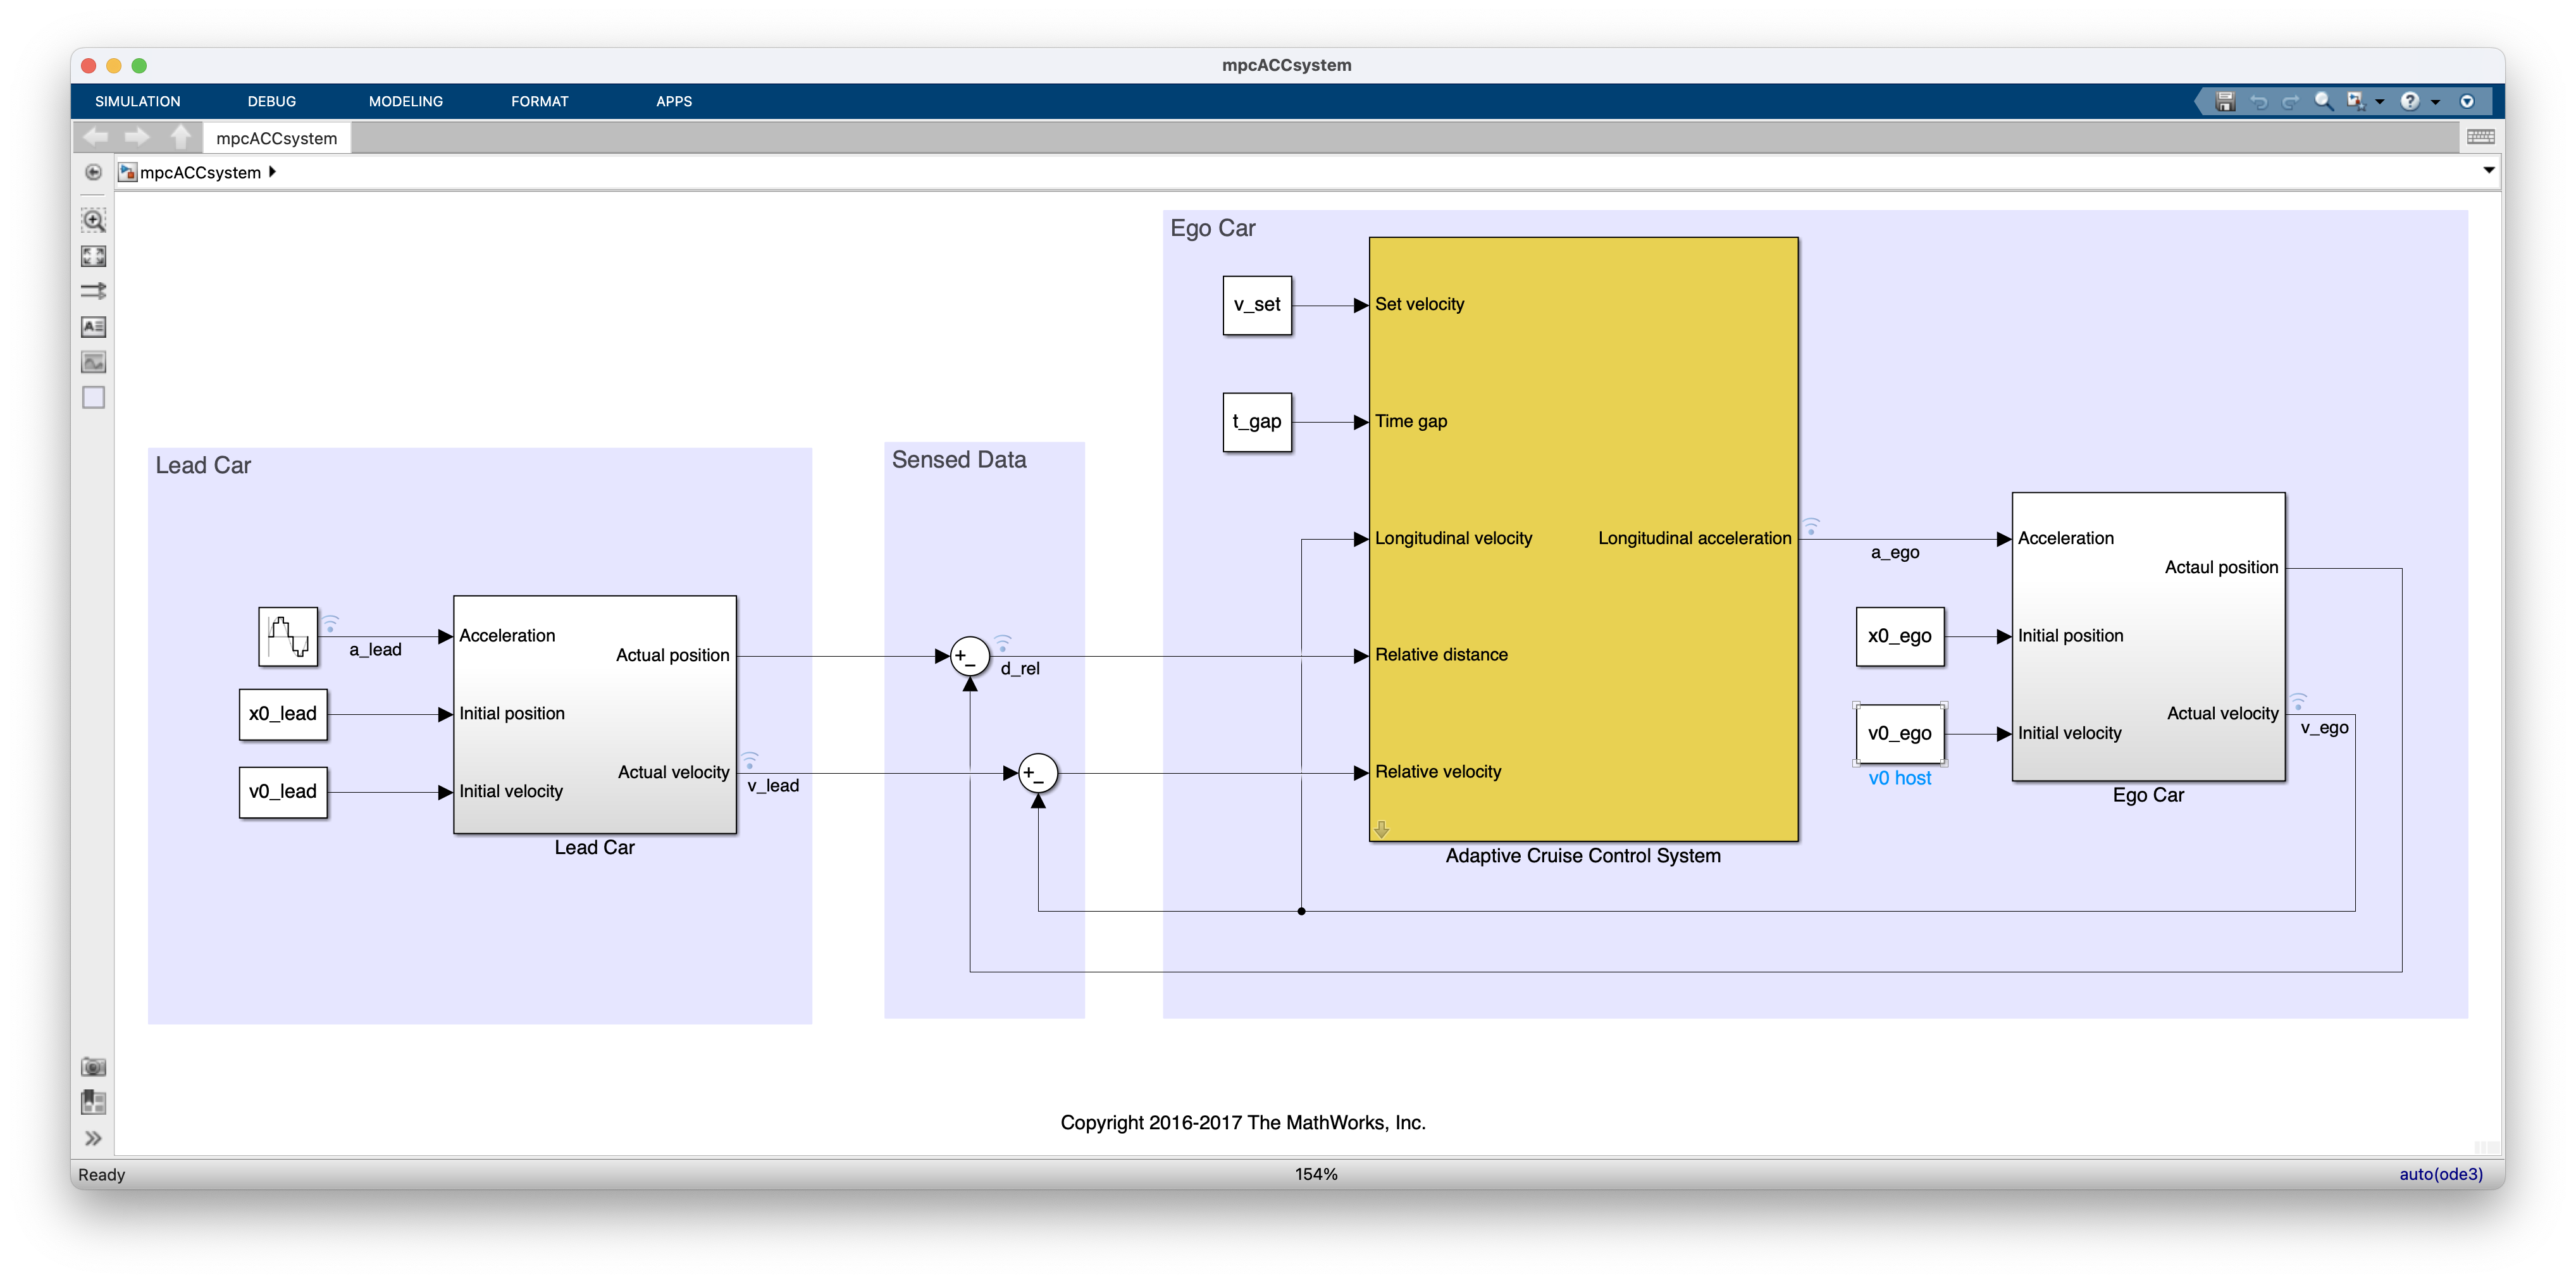Click the search magnifier icon in toolstrip

pos(2323,101)
